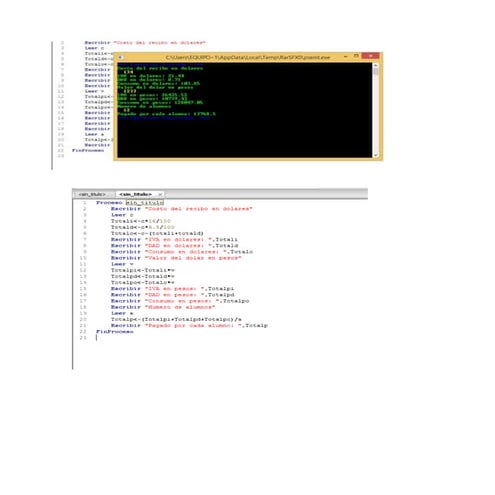The height and width of the screenshot is (495, 495).
Task: Click line "Totalpo<-Totalo*v" in lower editor
Action: pyautogui.click(x=143, y=283)
